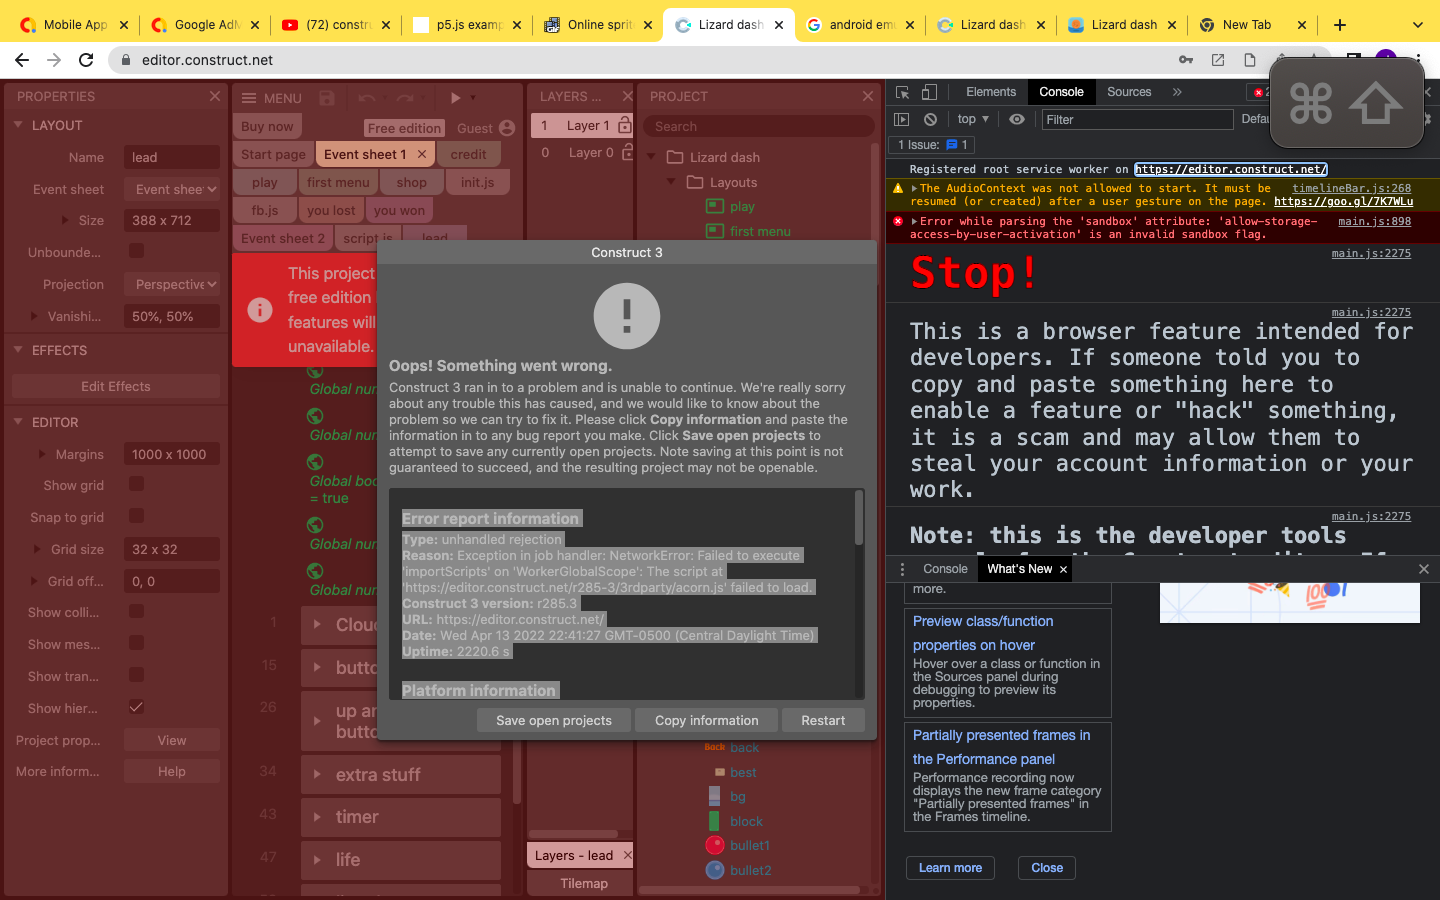Click the bullet1 sprite icon in Project
The image size is (1440, 900).
coord(715,845)
